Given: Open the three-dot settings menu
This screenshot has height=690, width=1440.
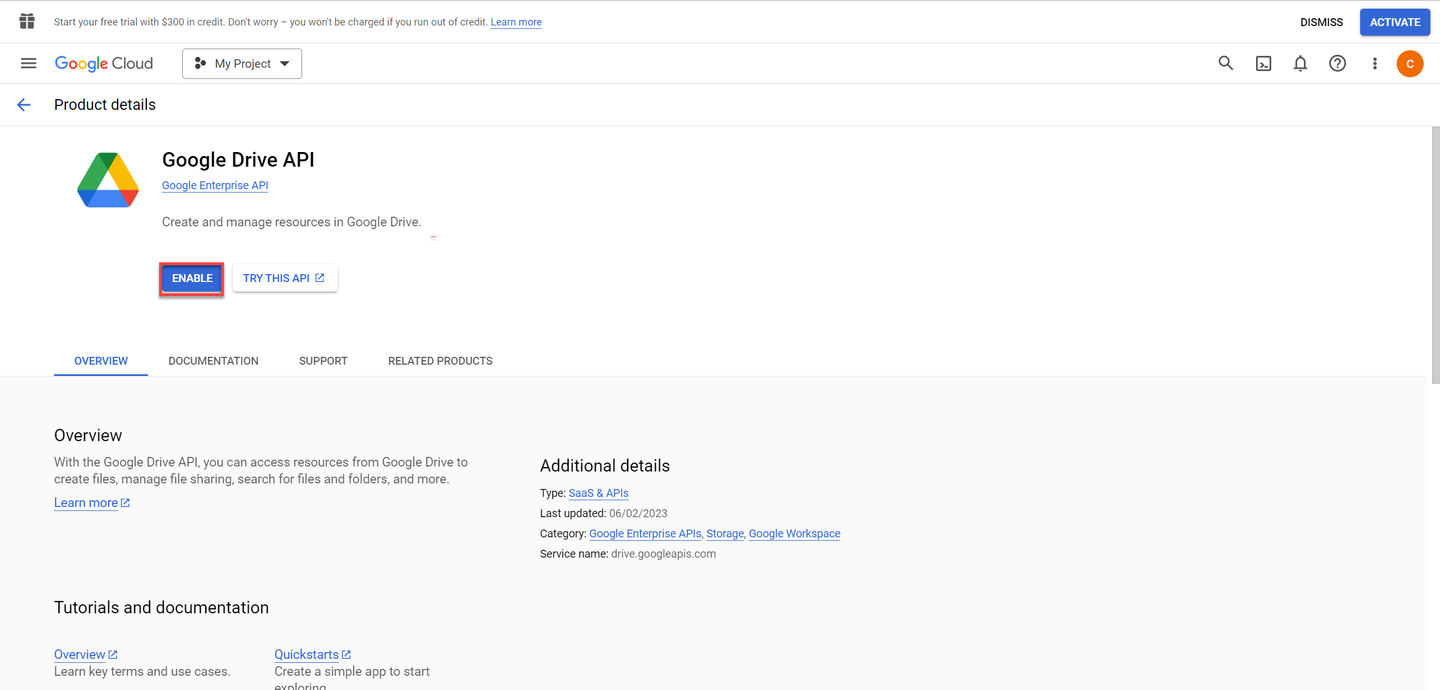Looking at the screenshot, I should 1374,63.
